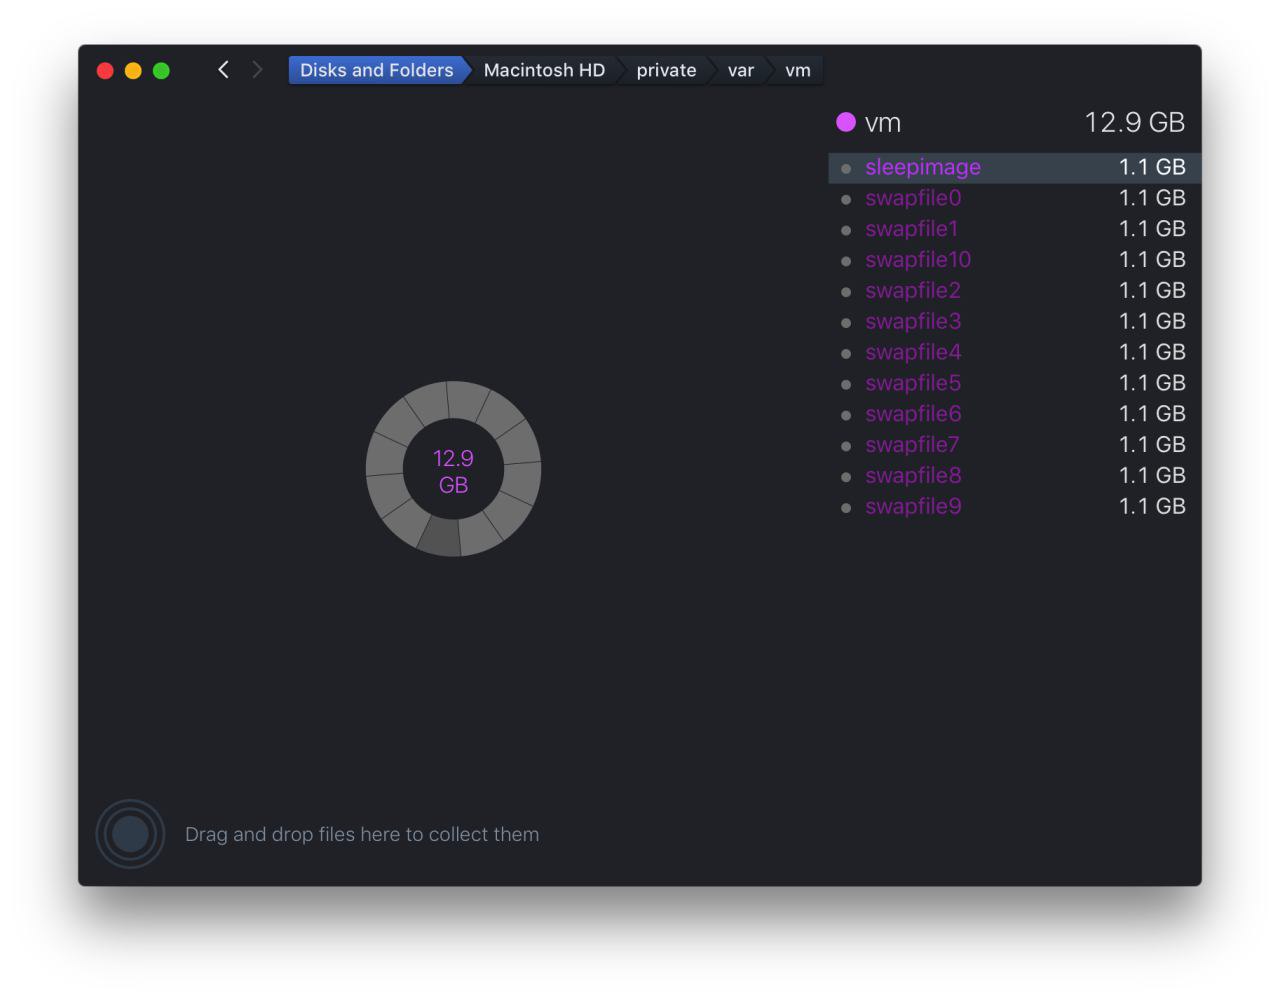Go forward with the right arrow
This screenshot has width=1280, height=998.
coord(257,69)
